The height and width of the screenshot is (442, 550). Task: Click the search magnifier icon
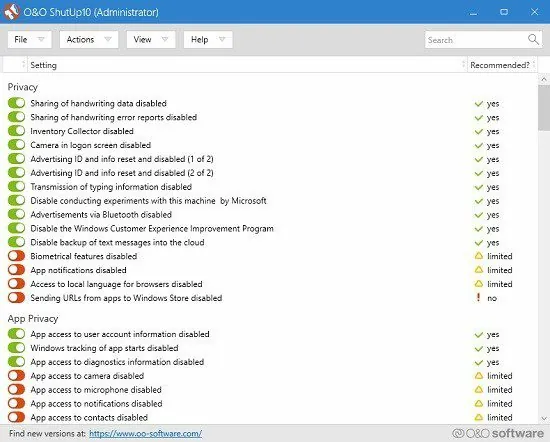click(x=533, y=39)
